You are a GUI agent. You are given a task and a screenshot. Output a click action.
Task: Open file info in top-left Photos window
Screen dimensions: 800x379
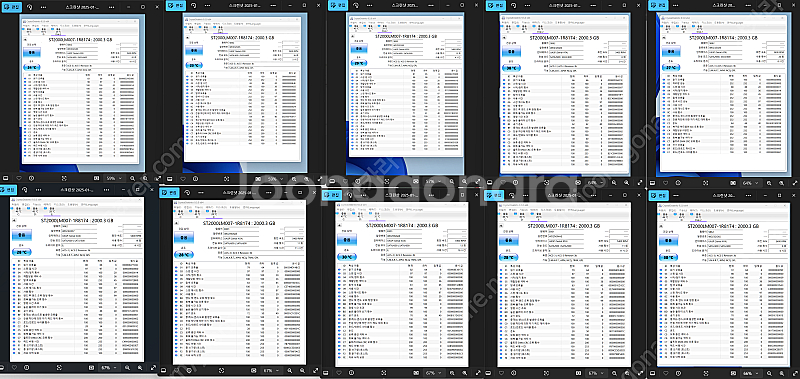click(x=31, y=178)
